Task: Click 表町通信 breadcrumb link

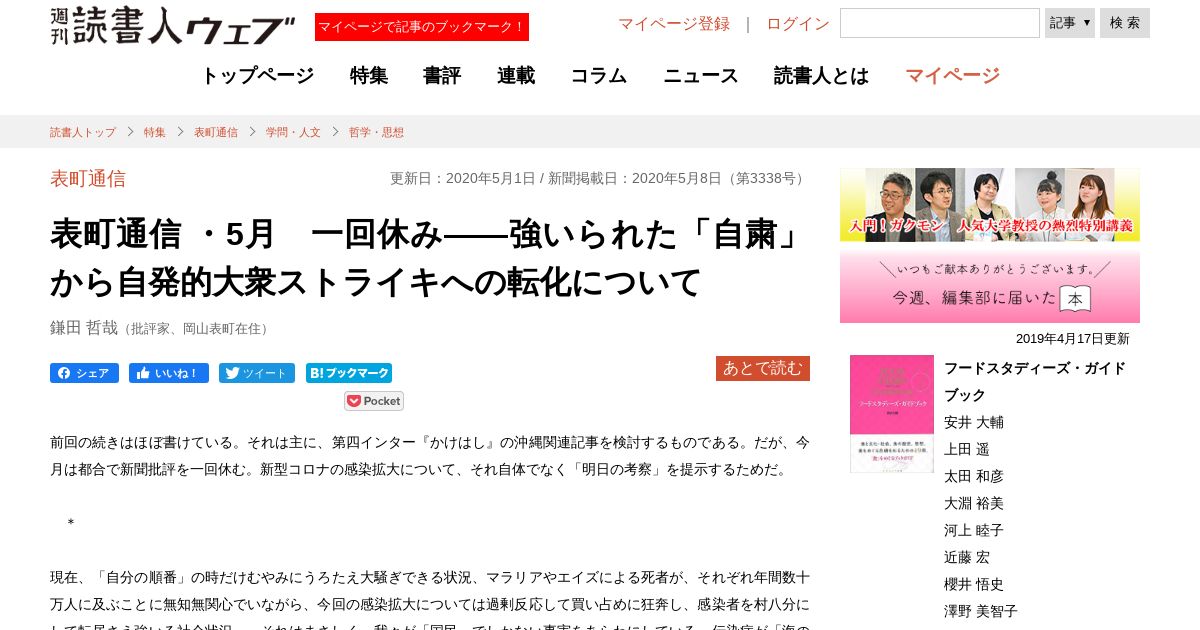Action: pos(216,132)
